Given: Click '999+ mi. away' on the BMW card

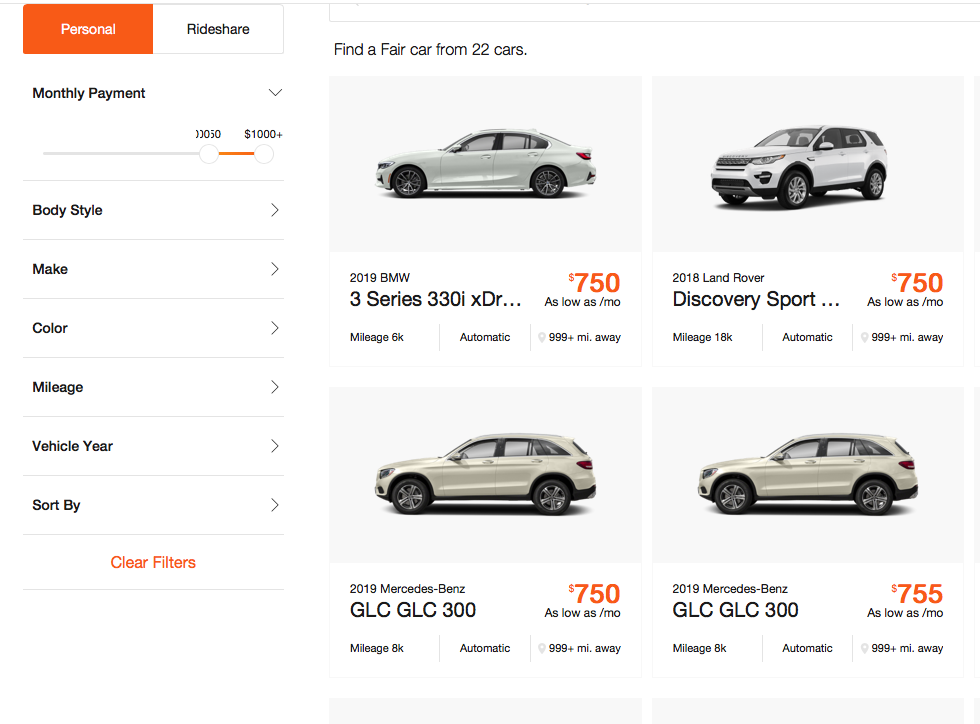Looking at the screenshot, I should pyautogui.click(x=585, y=337).
